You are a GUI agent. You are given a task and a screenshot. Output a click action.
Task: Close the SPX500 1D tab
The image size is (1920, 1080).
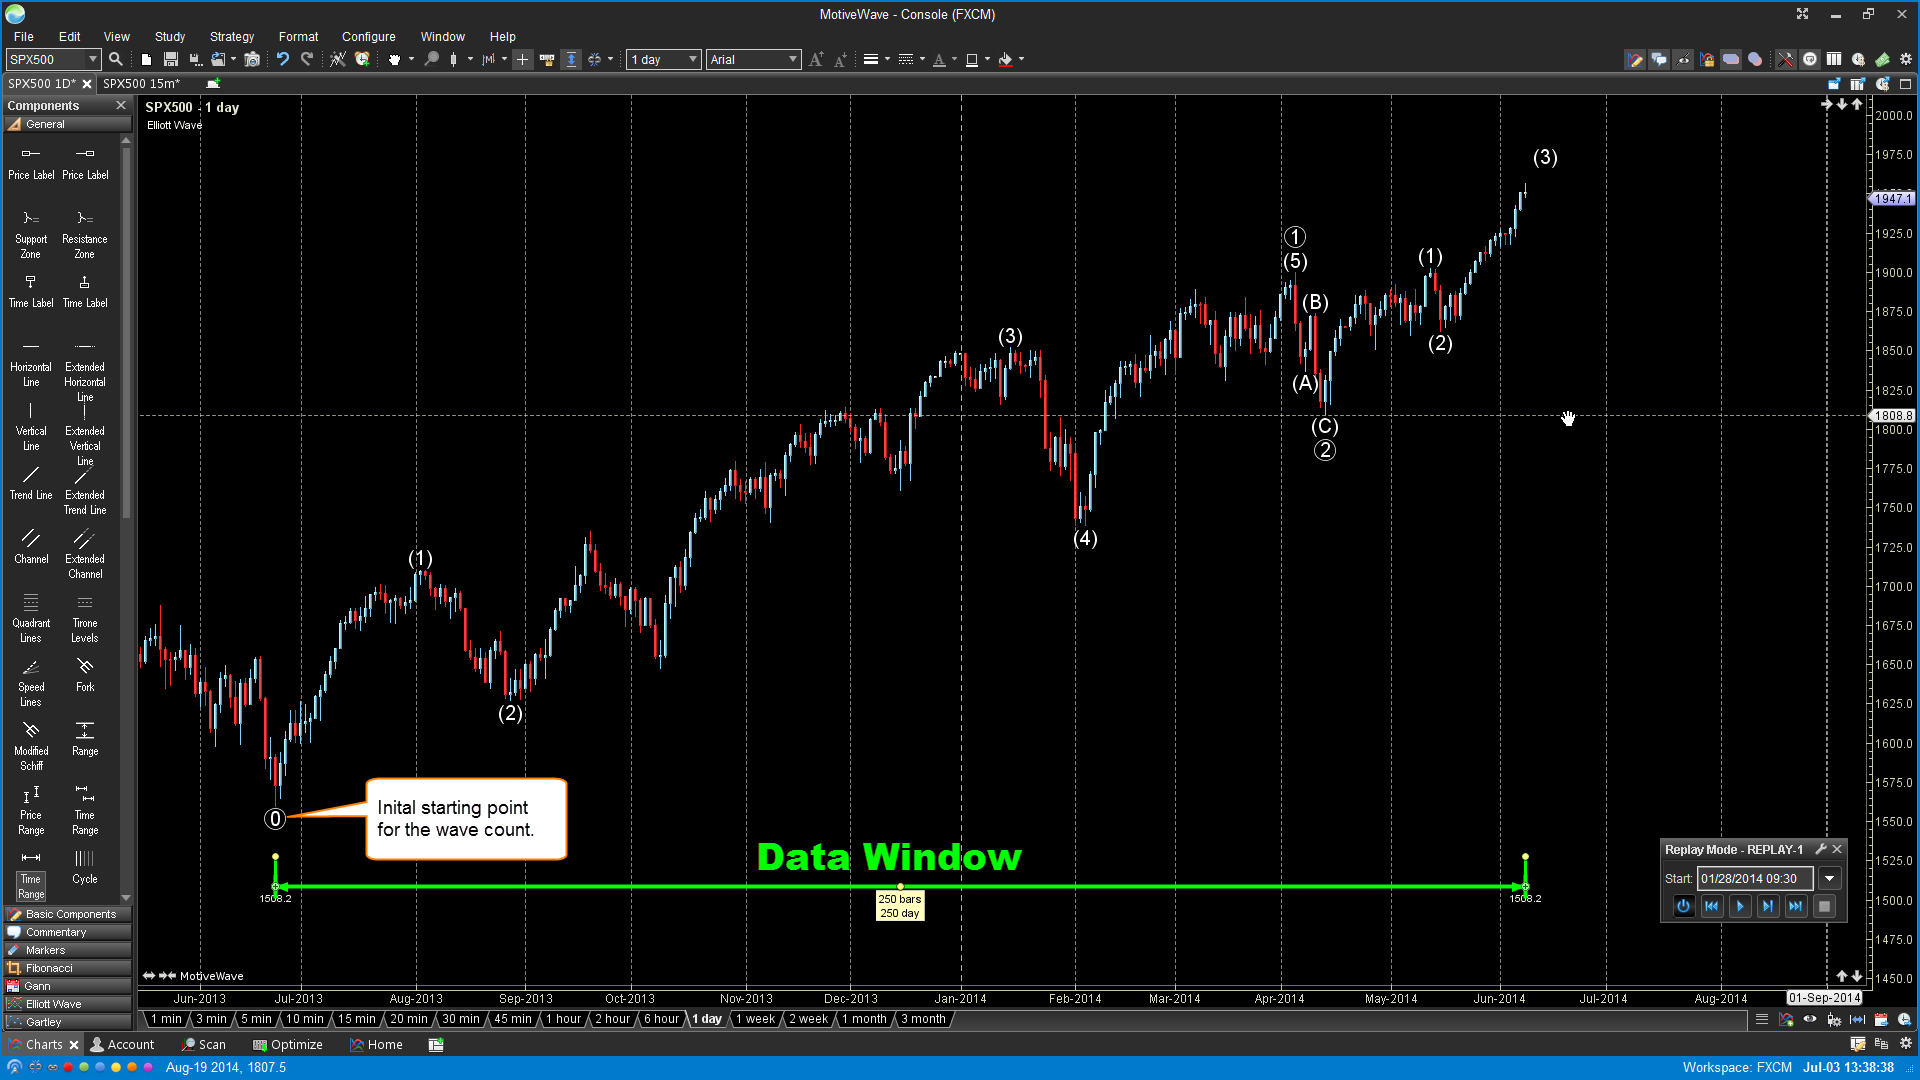pyautogui.click(x=87, y=84)
